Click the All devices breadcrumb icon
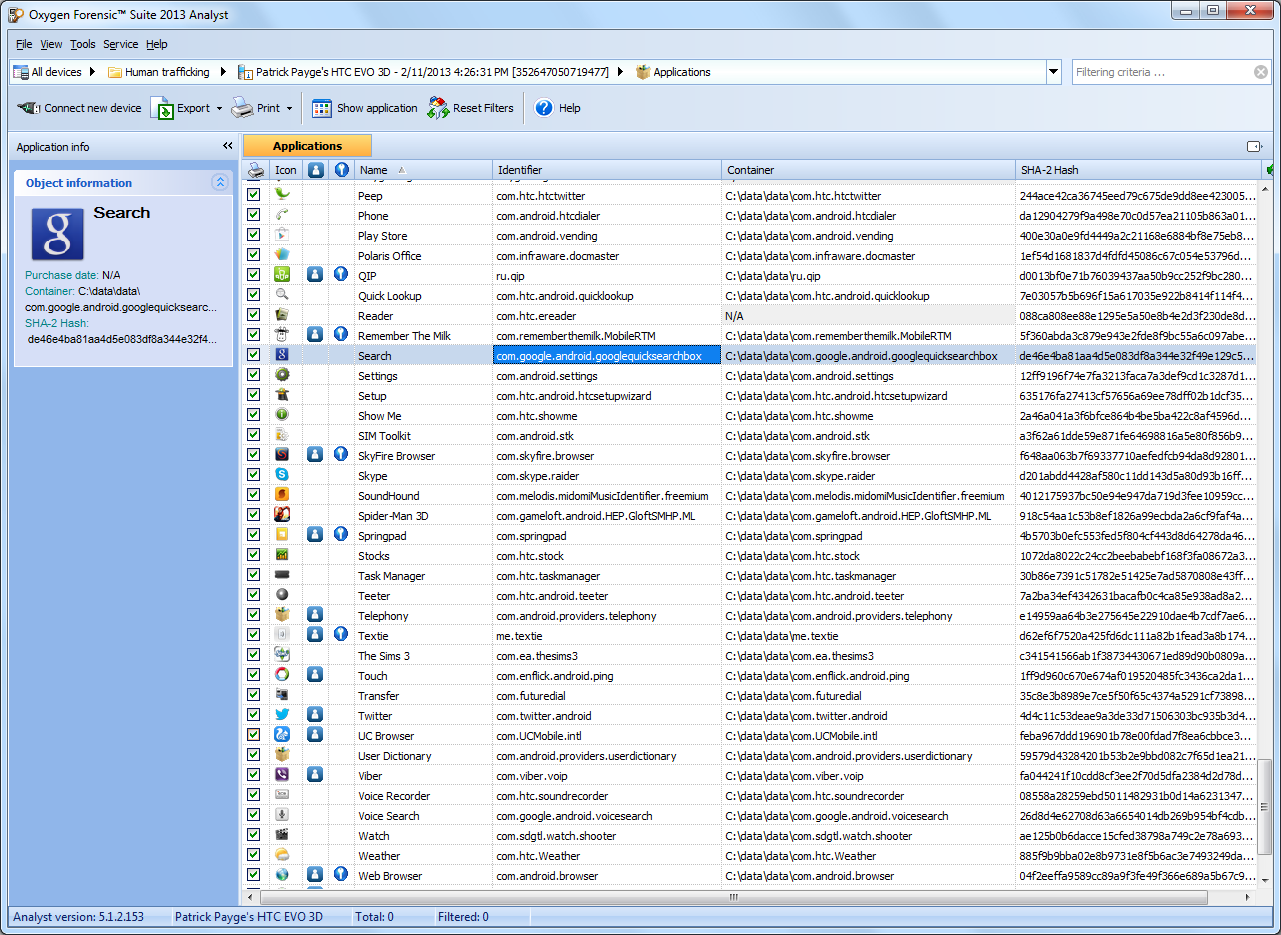The width and height of the screenshot is (1281, 935). (x=21, y=72)
